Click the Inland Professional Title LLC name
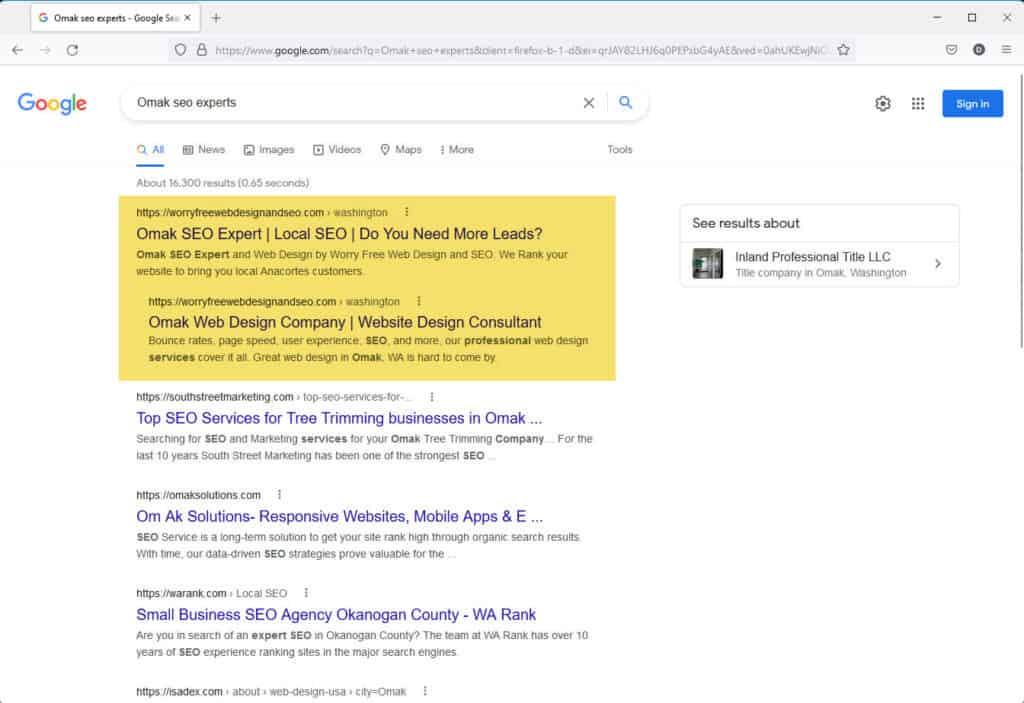The width and height of the screenshot is (1024, 703). 812,257
